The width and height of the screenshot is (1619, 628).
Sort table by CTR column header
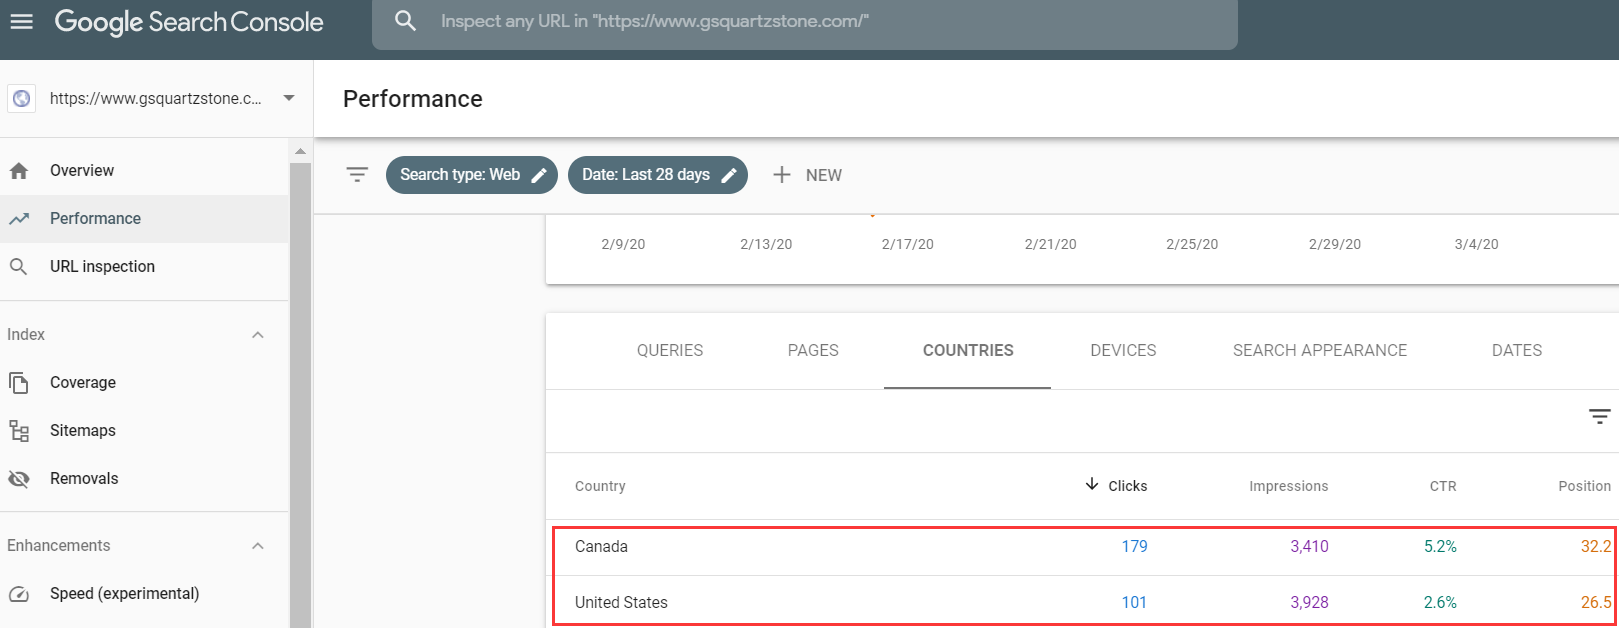point(1443,486)
